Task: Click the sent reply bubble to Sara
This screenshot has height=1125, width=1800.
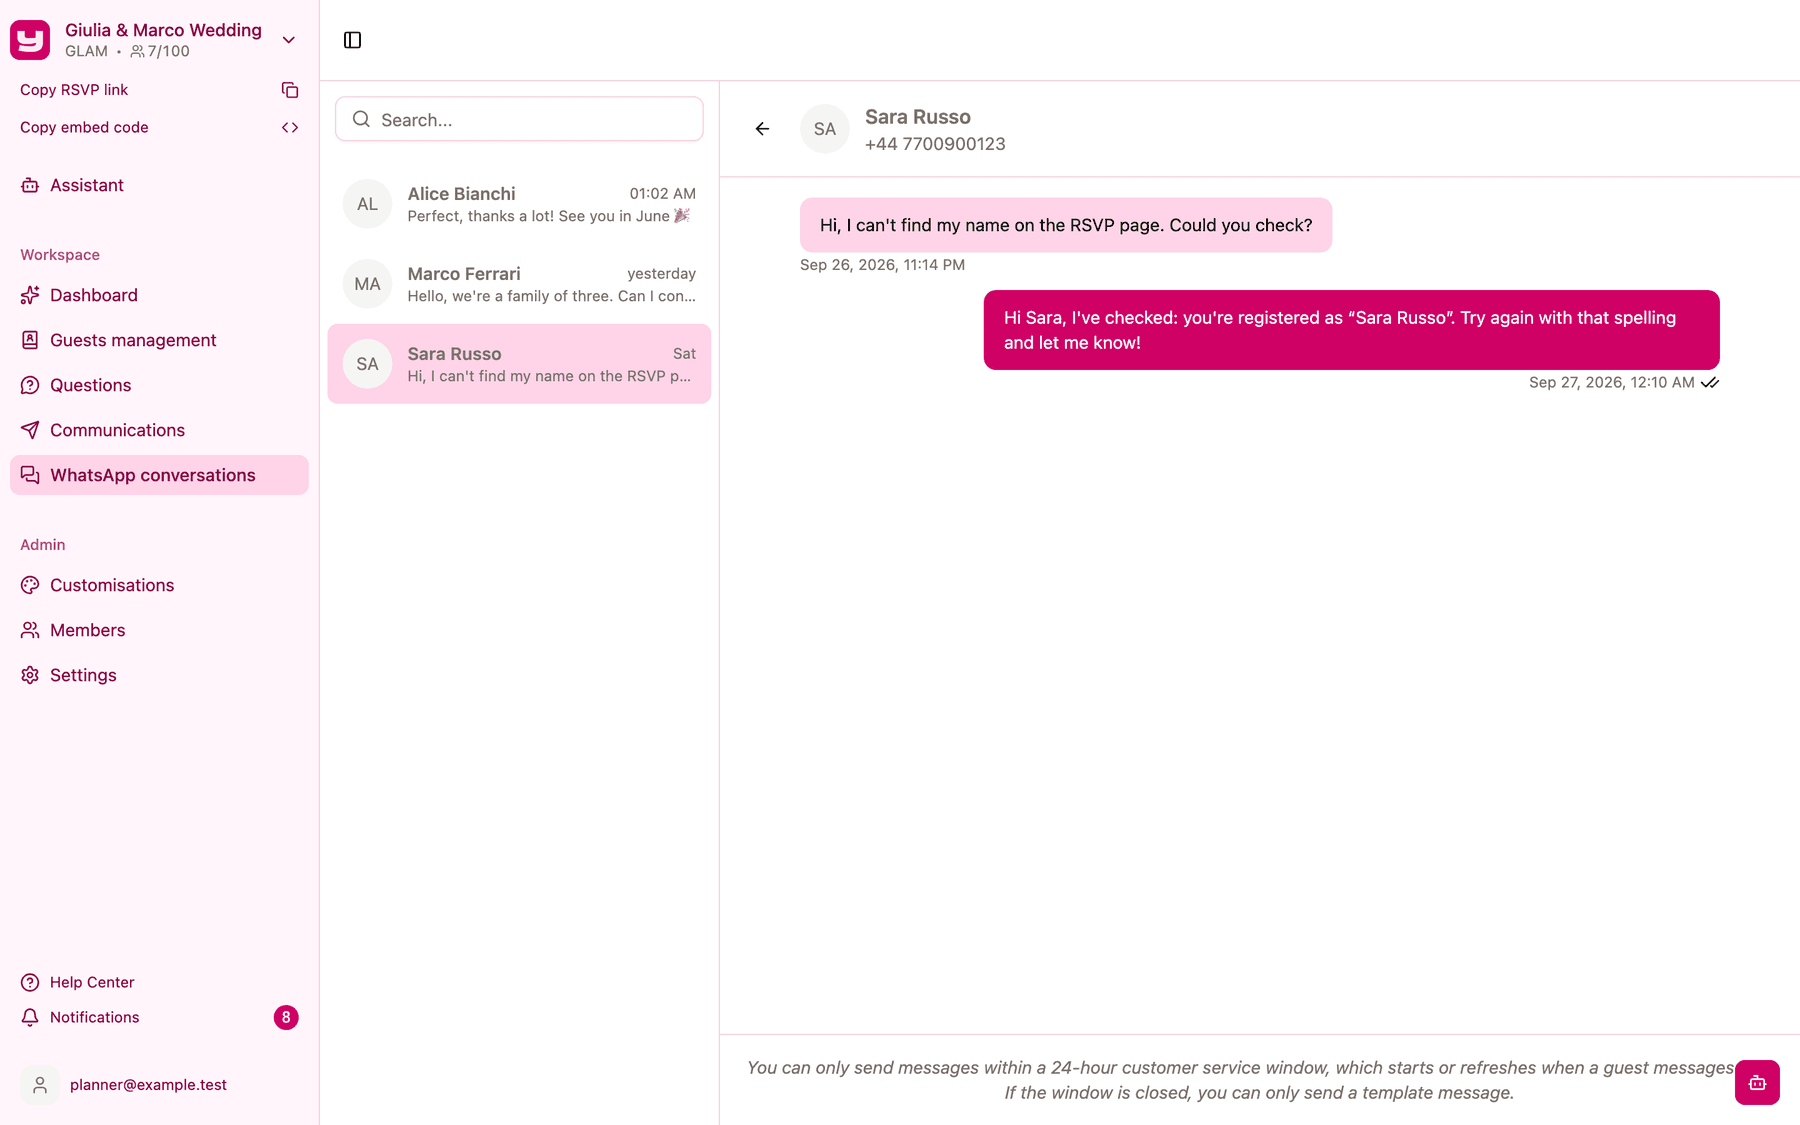Action: [1351, 330]
